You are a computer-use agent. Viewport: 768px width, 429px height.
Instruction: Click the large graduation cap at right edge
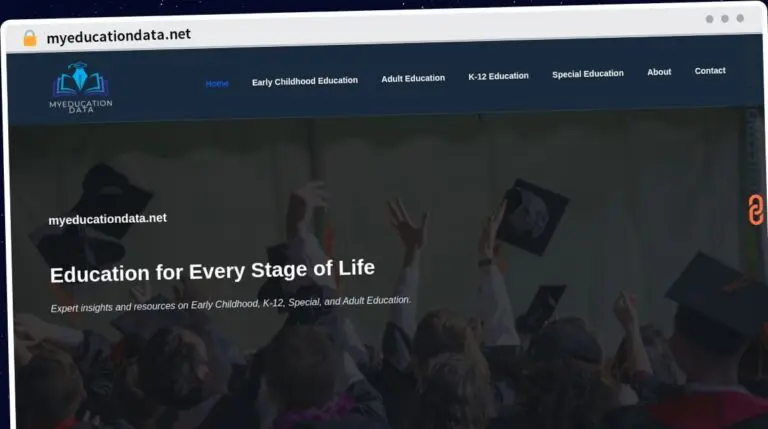pos(716,295)
